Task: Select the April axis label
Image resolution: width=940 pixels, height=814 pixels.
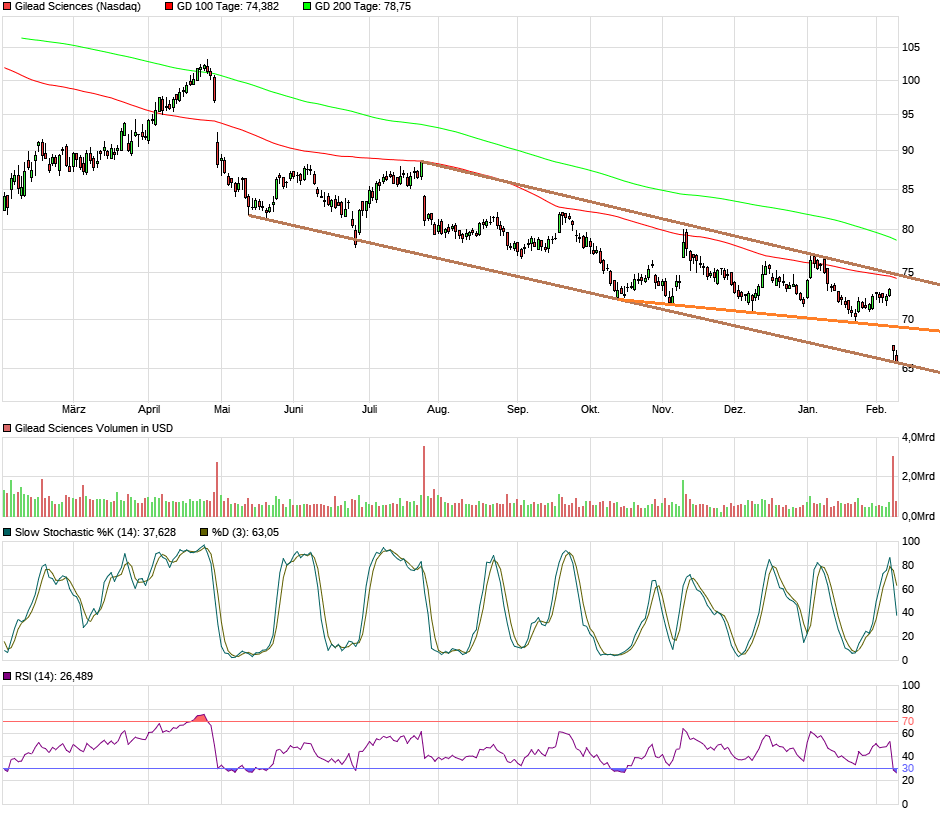Action: point(148,409)
